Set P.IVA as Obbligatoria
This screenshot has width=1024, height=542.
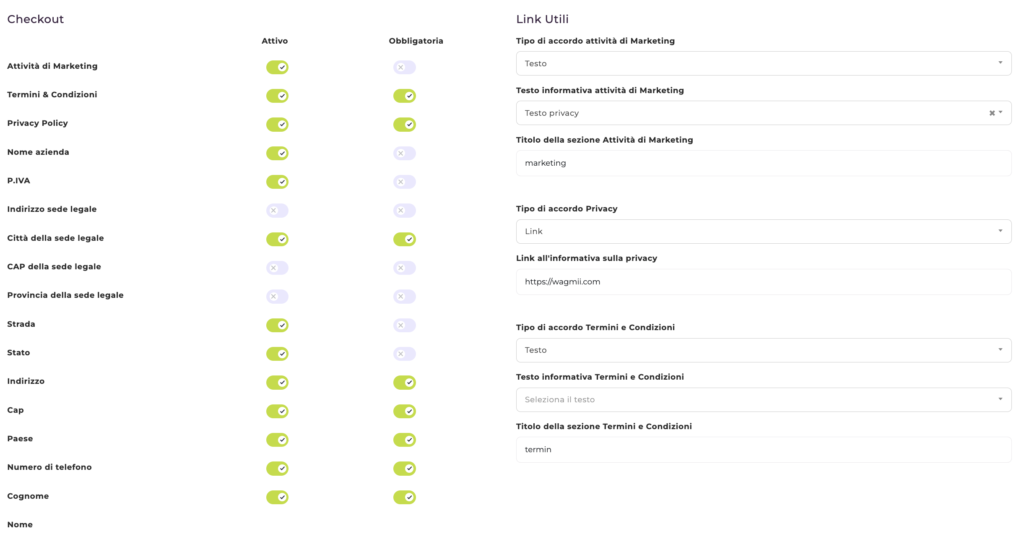point(404,182)
